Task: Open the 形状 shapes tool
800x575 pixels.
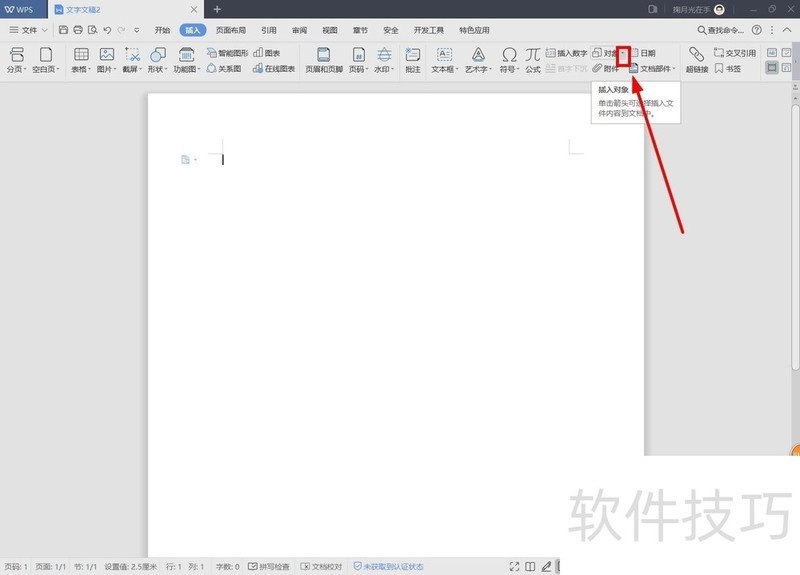Action: [158, 60]
